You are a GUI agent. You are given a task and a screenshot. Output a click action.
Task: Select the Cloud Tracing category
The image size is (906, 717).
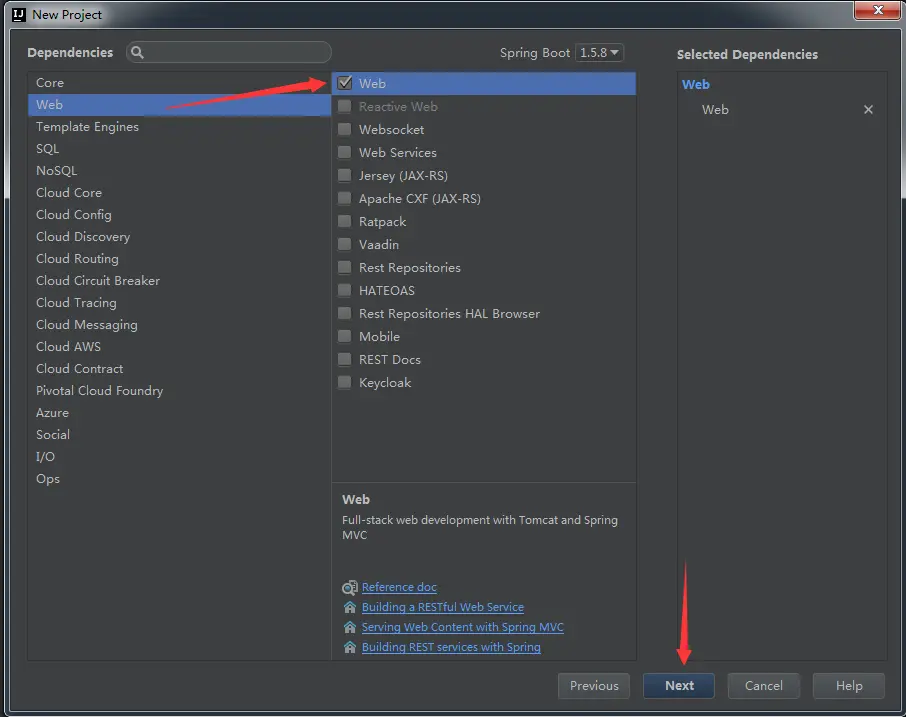point(179,302)
